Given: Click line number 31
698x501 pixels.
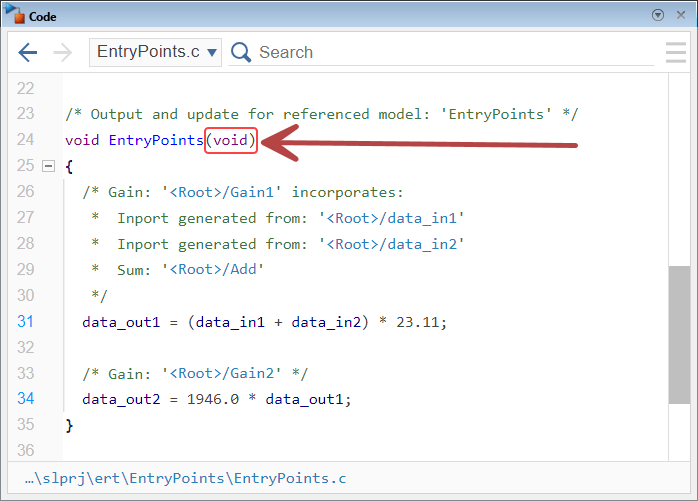Looking at the screenshot, I should coord(25,321).
